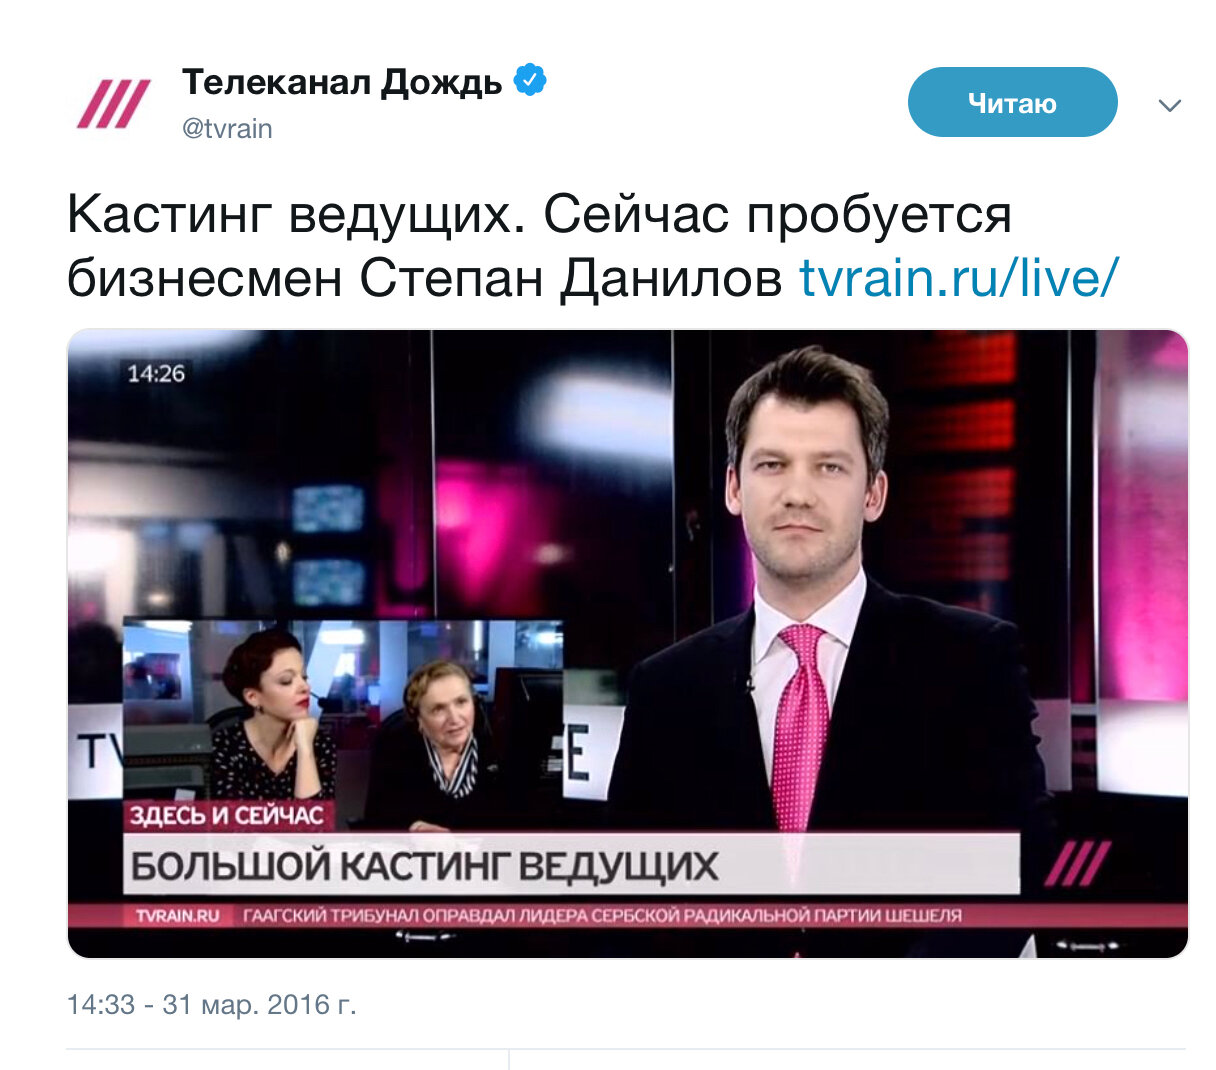
Task: Click the inset studio picture with two women
Action: click(342, 724)
